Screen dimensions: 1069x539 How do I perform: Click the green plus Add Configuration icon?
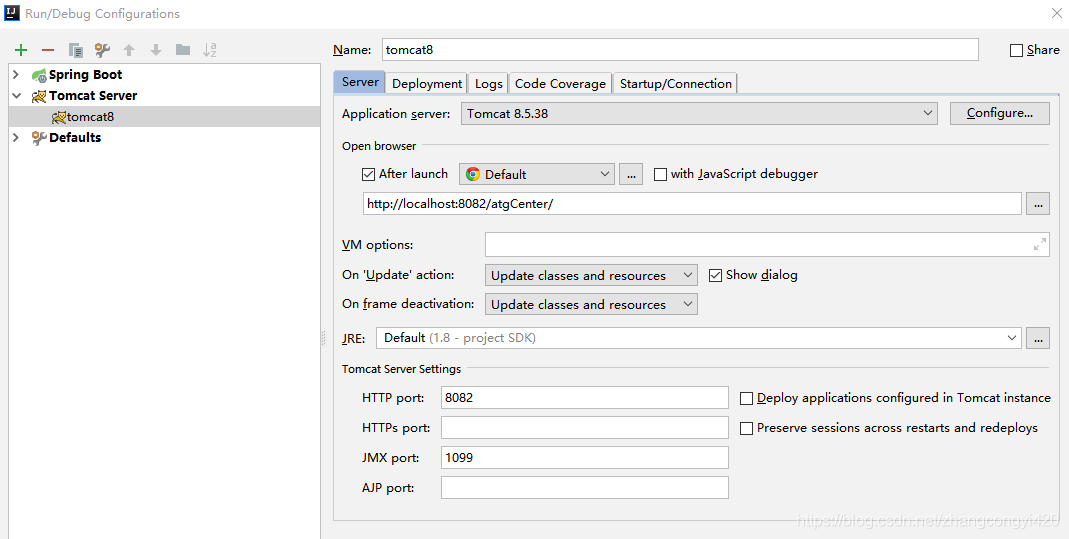click(x=21, y=50)
